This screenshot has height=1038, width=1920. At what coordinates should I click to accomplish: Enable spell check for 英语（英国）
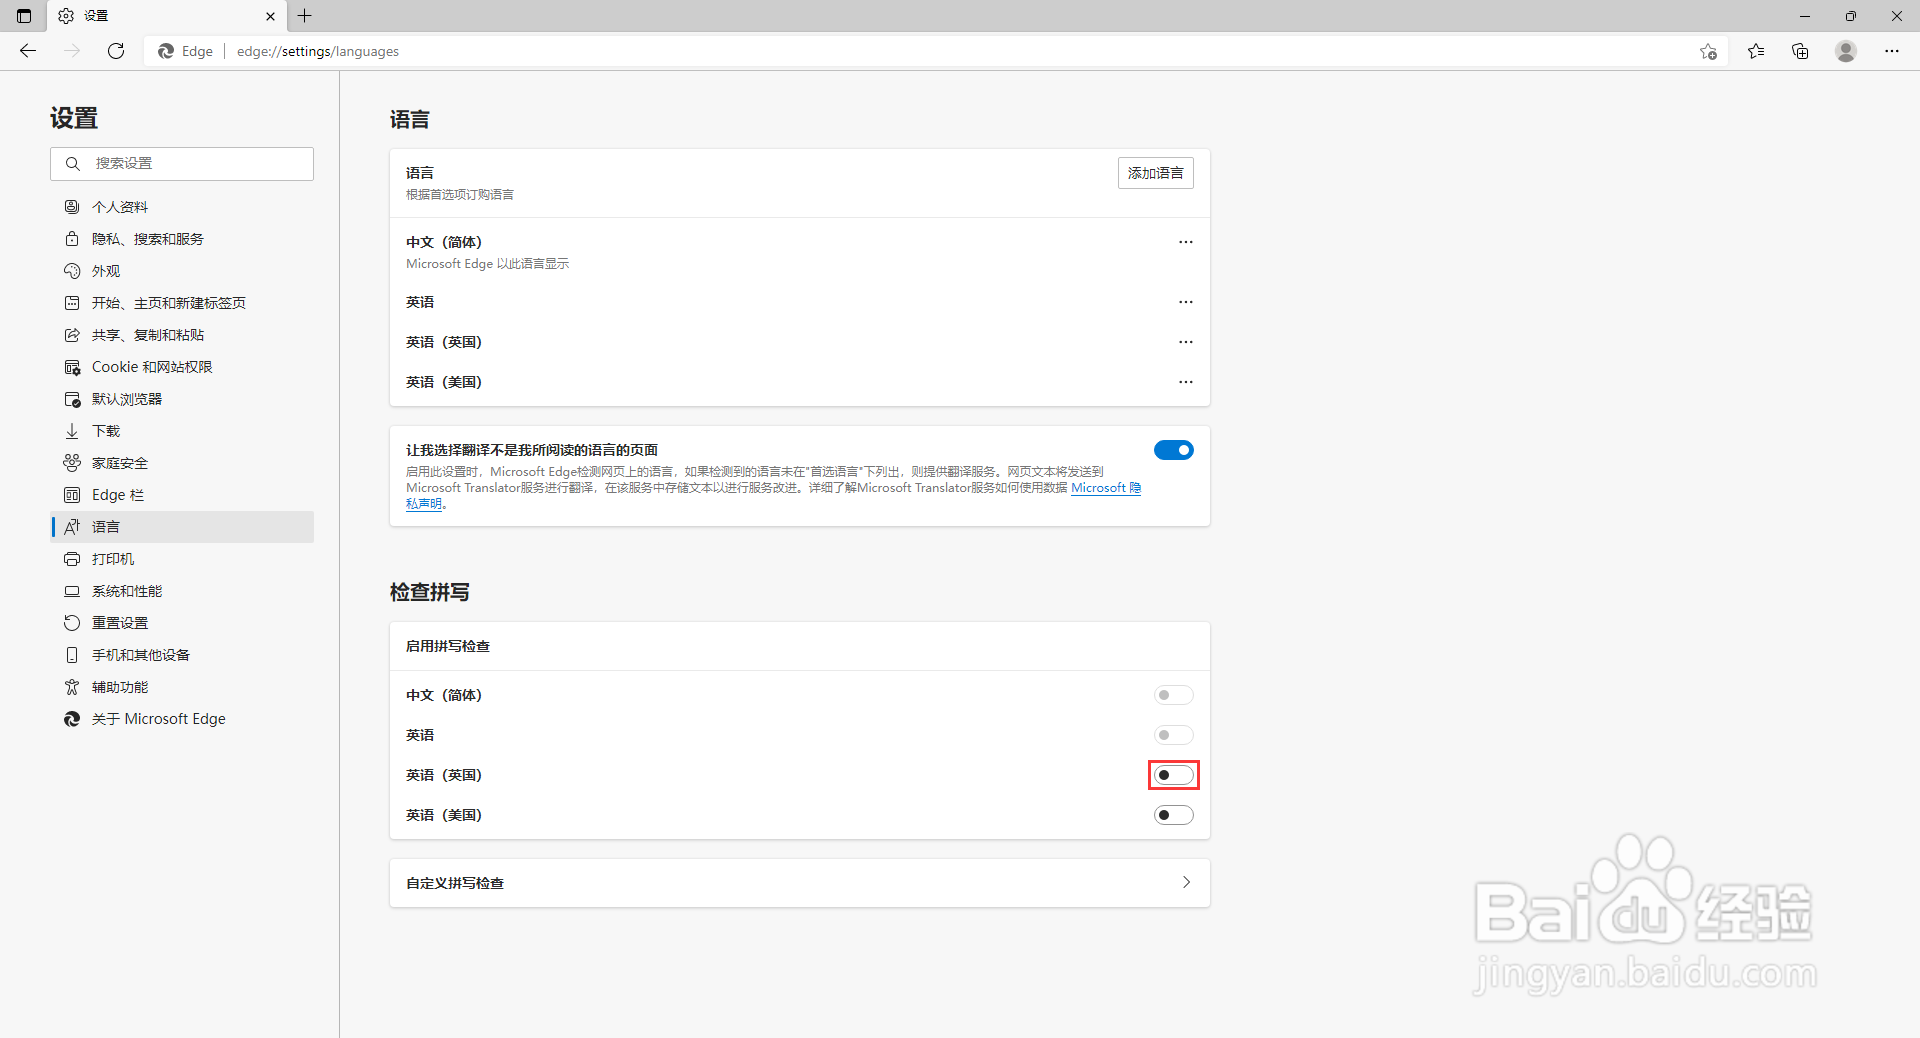(1174, 775)
